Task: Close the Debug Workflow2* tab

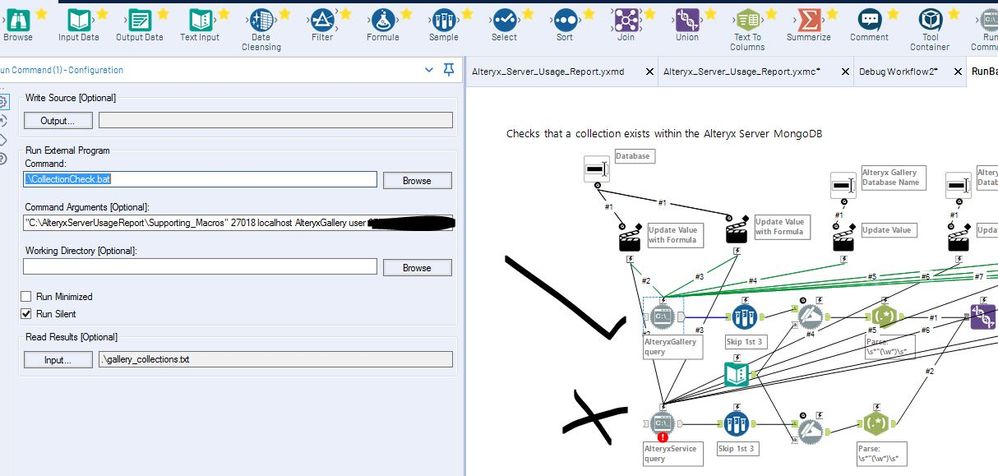Action: tap(957, 72)
